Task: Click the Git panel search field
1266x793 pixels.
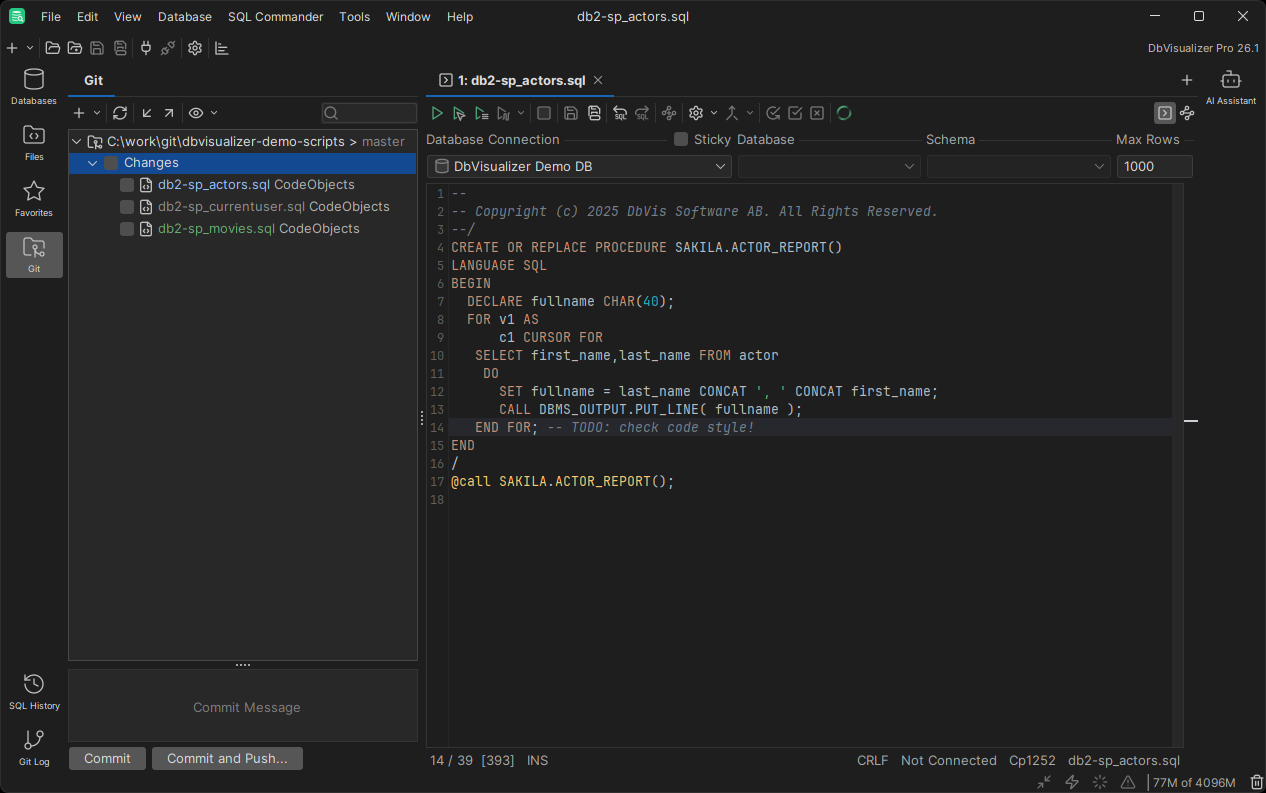Action: tap(369, 113)
